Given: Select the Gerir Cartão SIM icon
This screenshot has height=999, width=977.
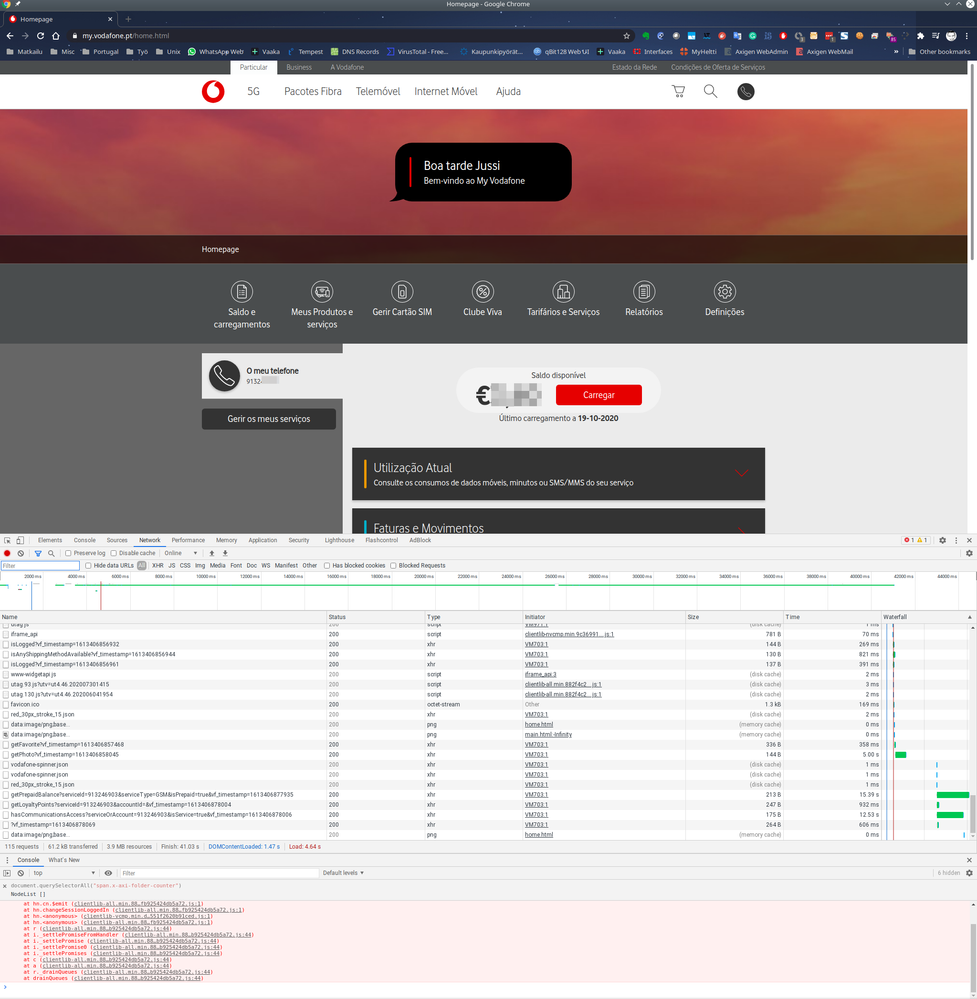Looking at the screenshot, I should [402, 291].
